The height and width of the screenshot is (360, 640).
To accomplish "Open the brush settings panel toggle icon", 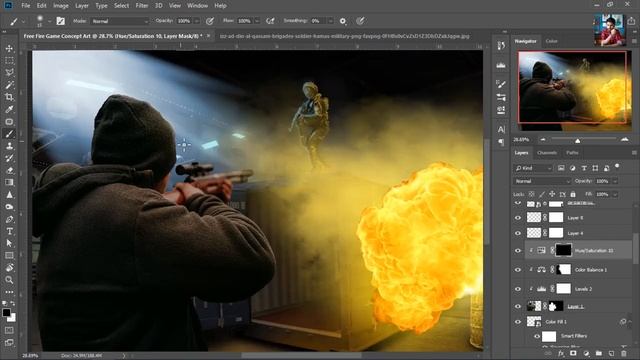I will tap(60, 21).
